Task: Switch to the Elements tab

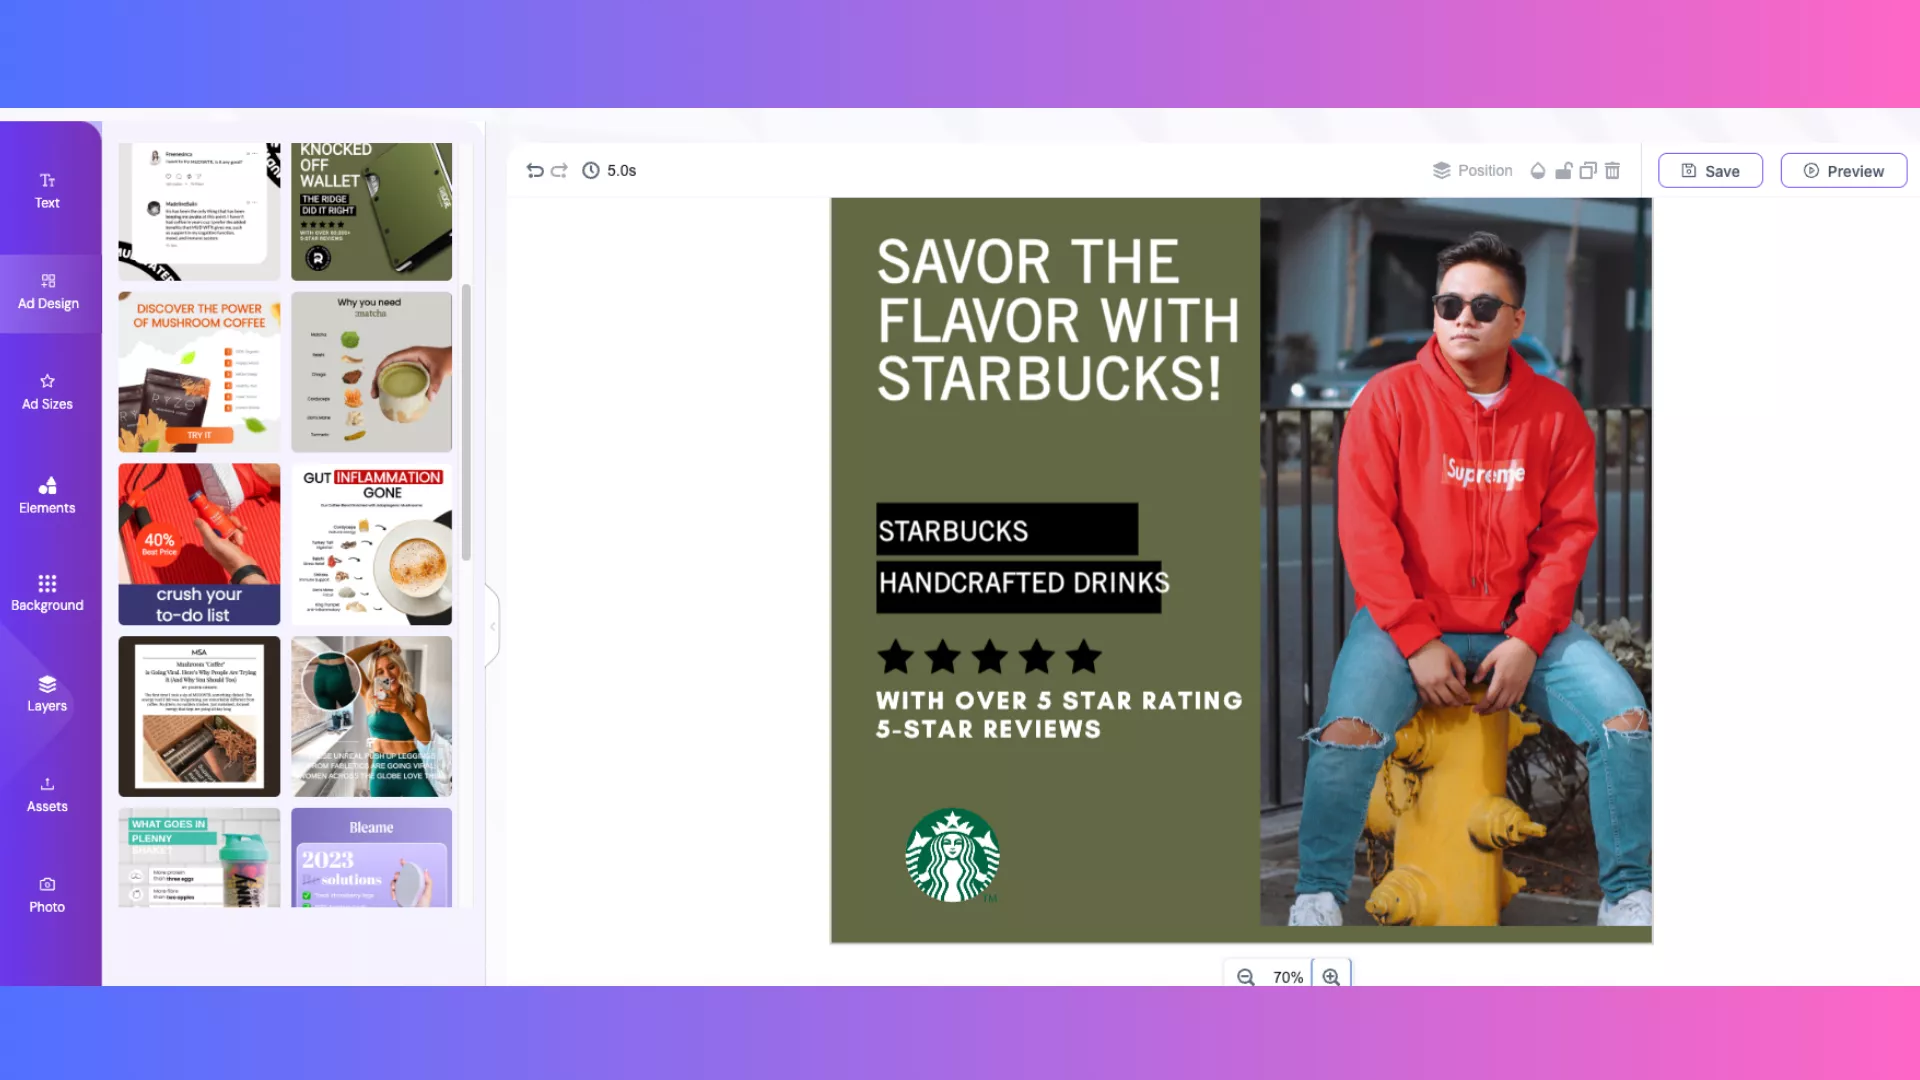Action: tap(47, 495)
